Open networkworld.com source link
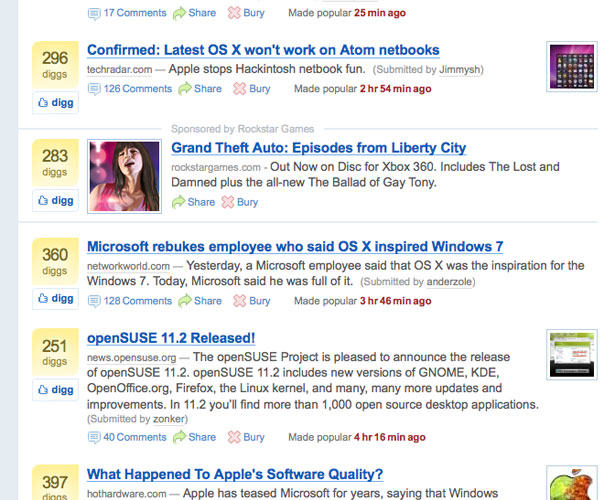Screen dimensions: 615x500 point(128,266)
